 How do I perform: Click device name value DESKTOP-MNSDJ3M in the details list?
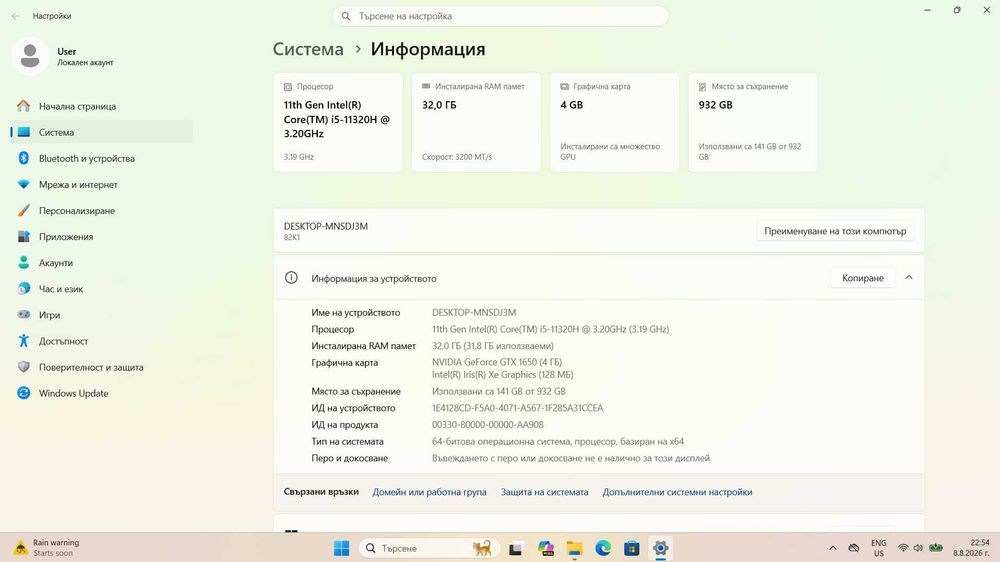point(474,313)
